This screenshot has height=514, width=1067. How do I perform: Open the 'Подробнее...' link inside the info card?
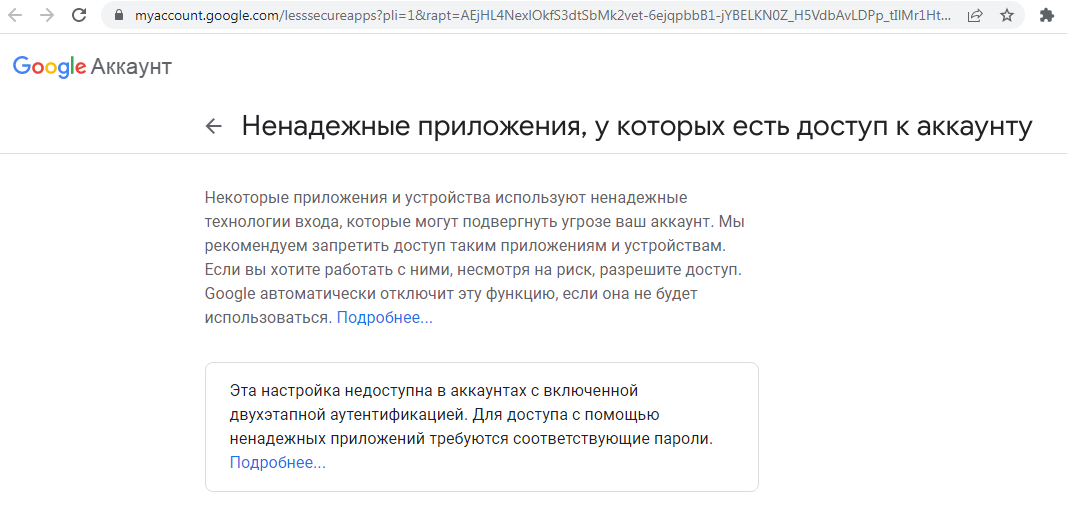(x=278, y=463)
